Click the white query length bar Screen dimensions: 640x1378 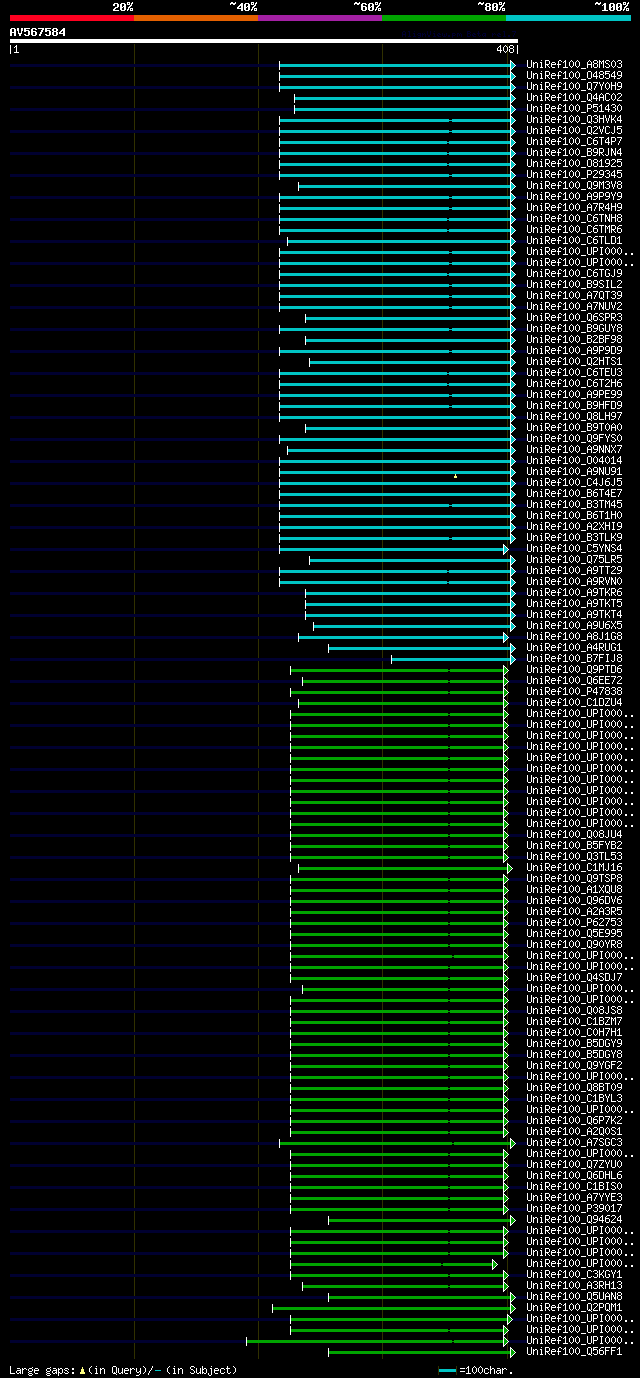(263, 41)
